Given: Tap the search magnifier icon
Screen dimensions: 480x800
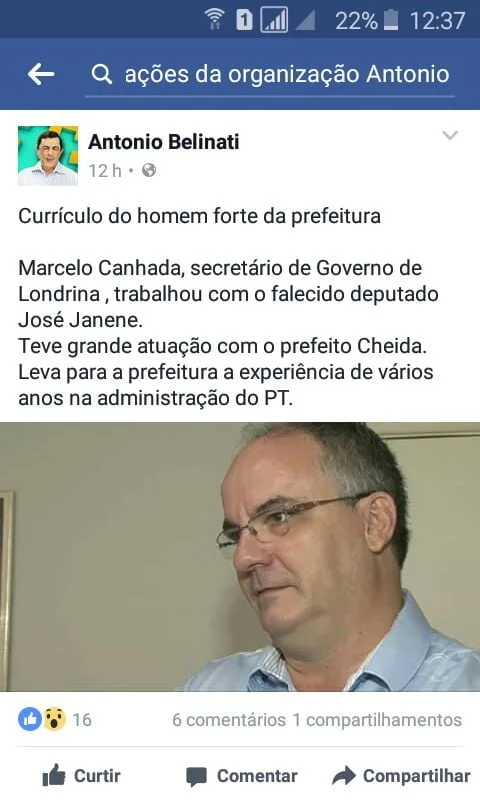Looking at the screenshot, I should tap(102, 74).
